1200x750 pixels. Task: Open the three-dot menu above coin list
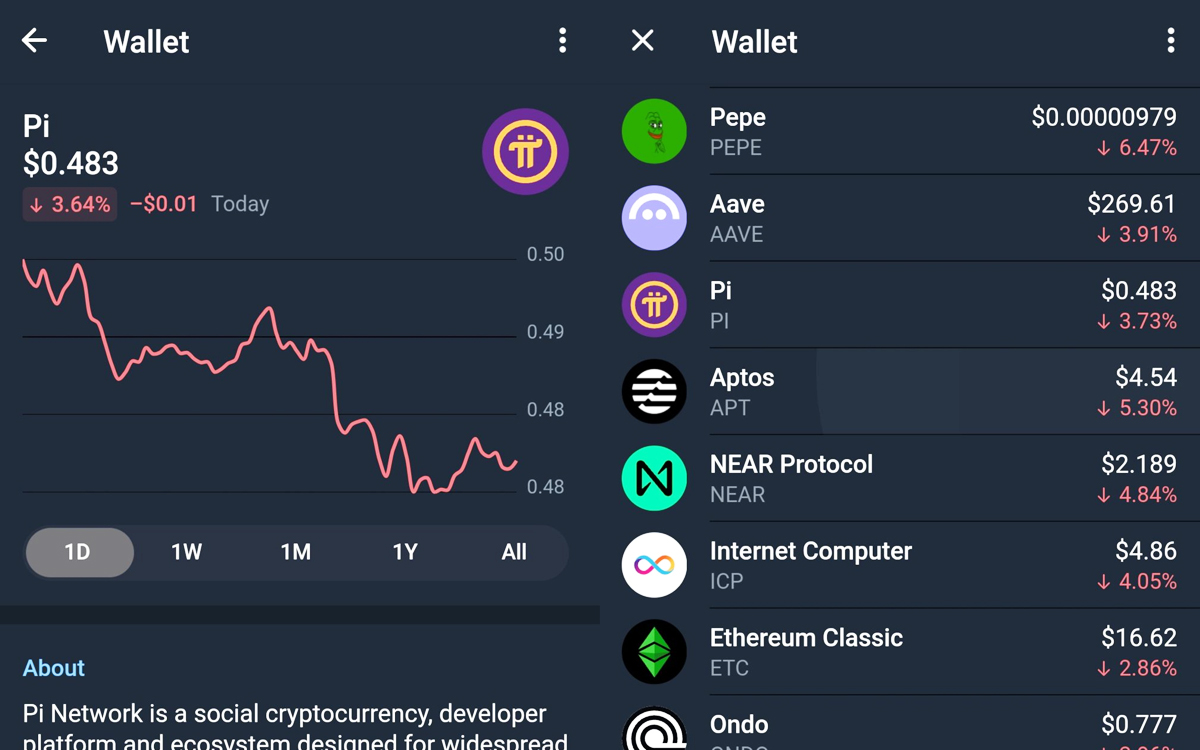click(1170, 41)
